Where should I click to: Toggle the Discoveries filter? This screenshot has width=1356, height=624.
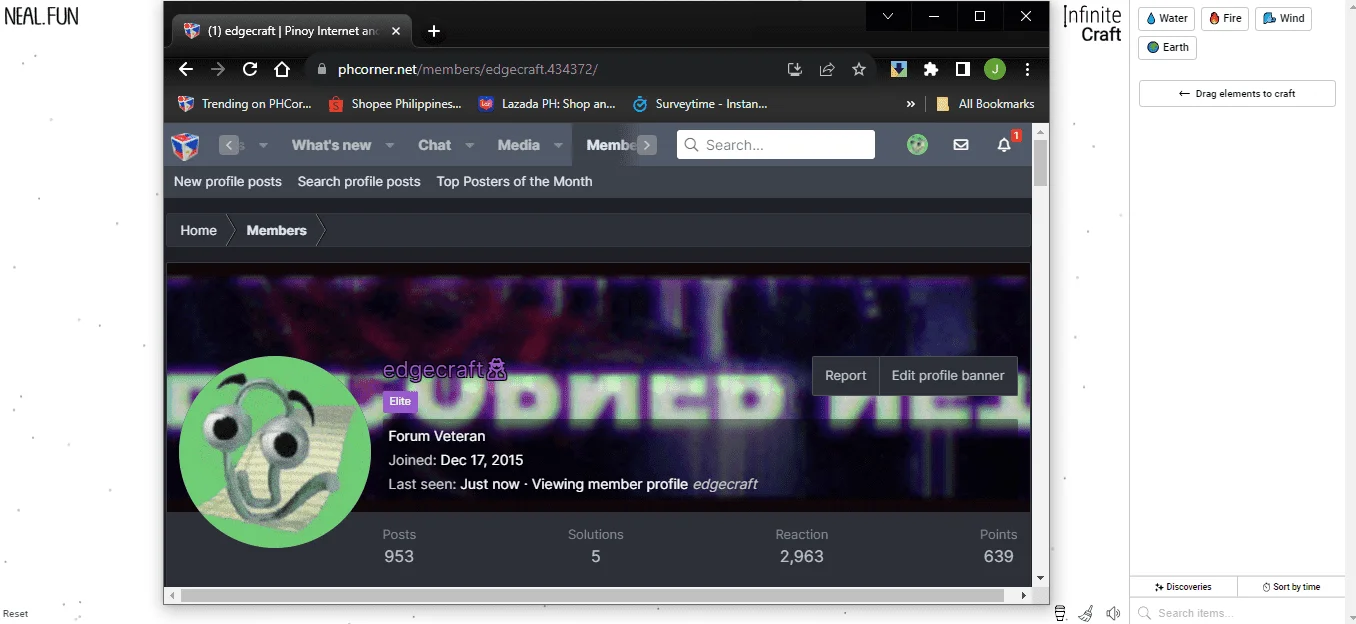coord(1184,587)
